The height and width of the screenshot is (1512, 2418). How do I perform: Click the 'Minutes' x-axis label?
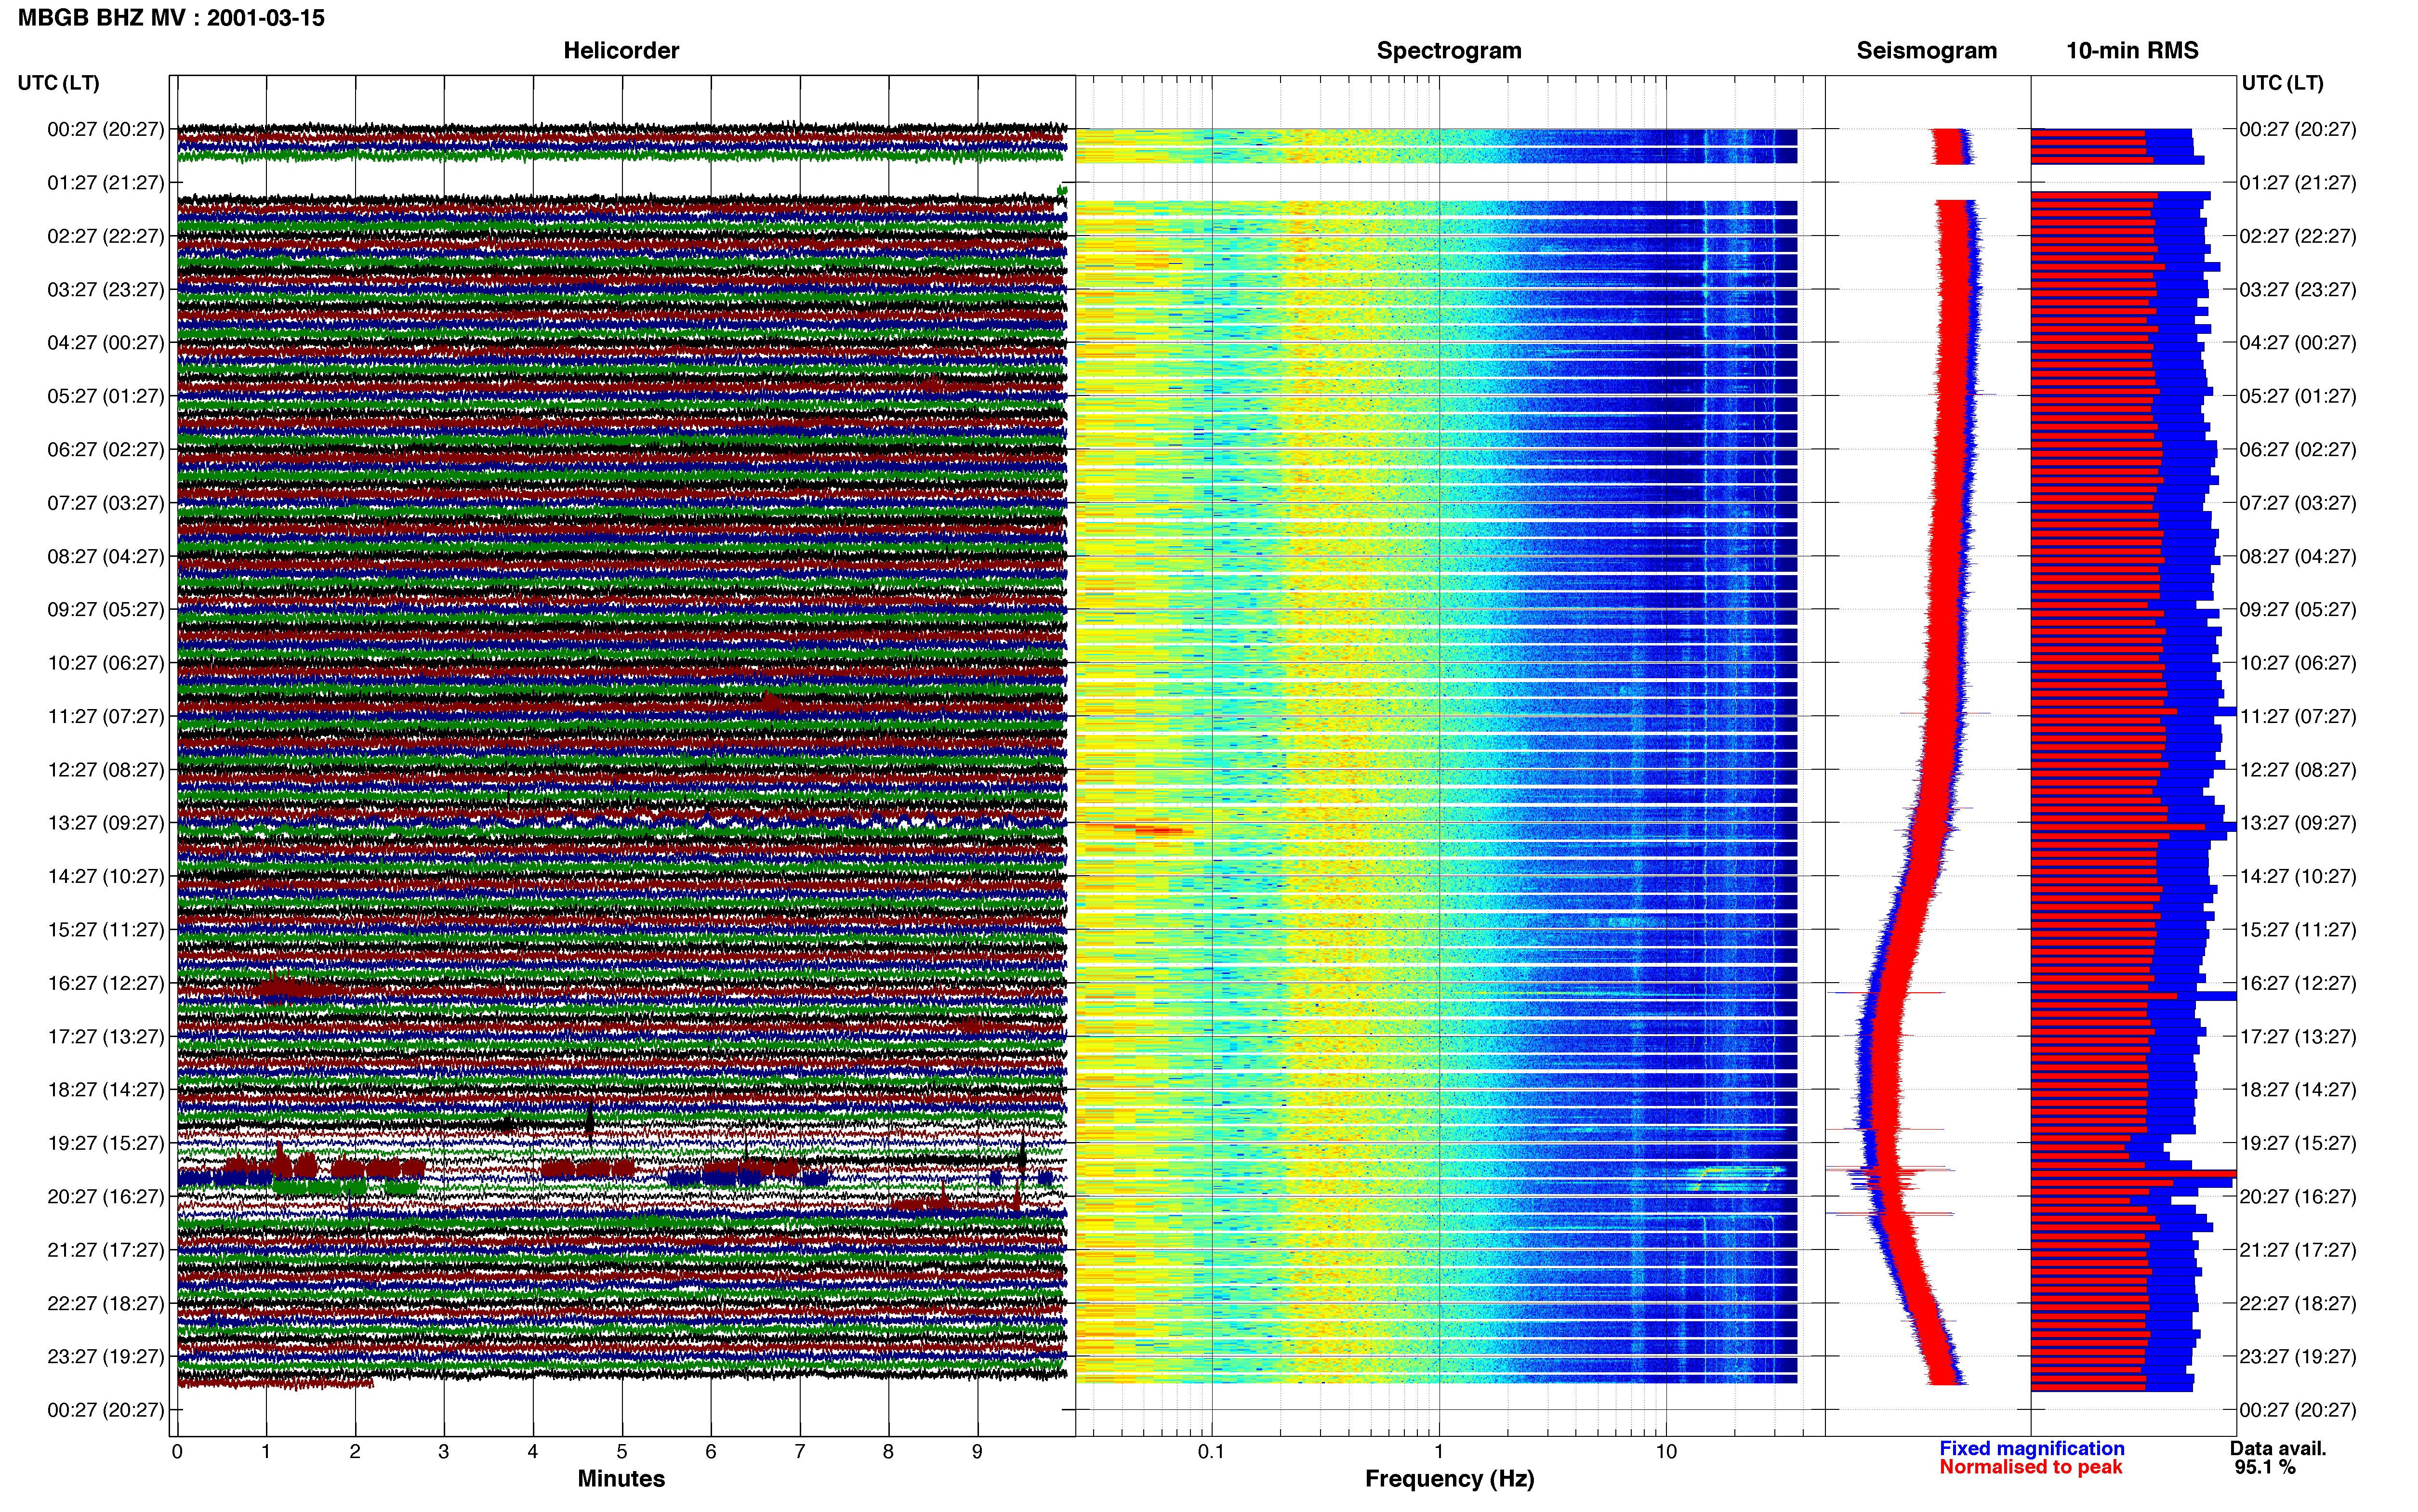coord(621,1479)
